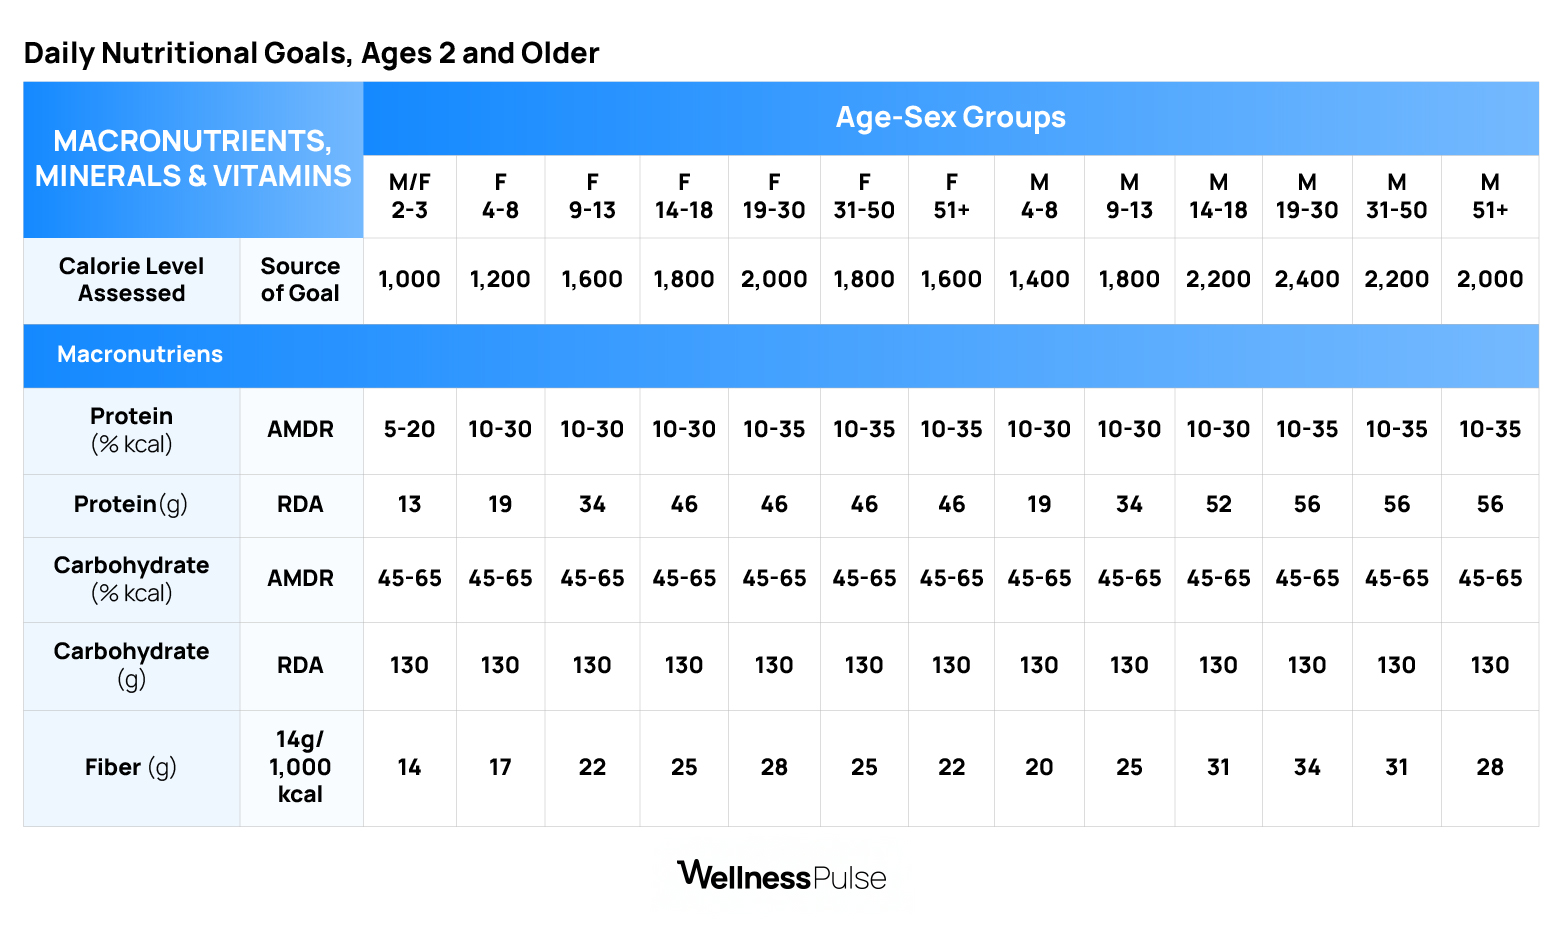Click the Fiber (g) row label

131,767
